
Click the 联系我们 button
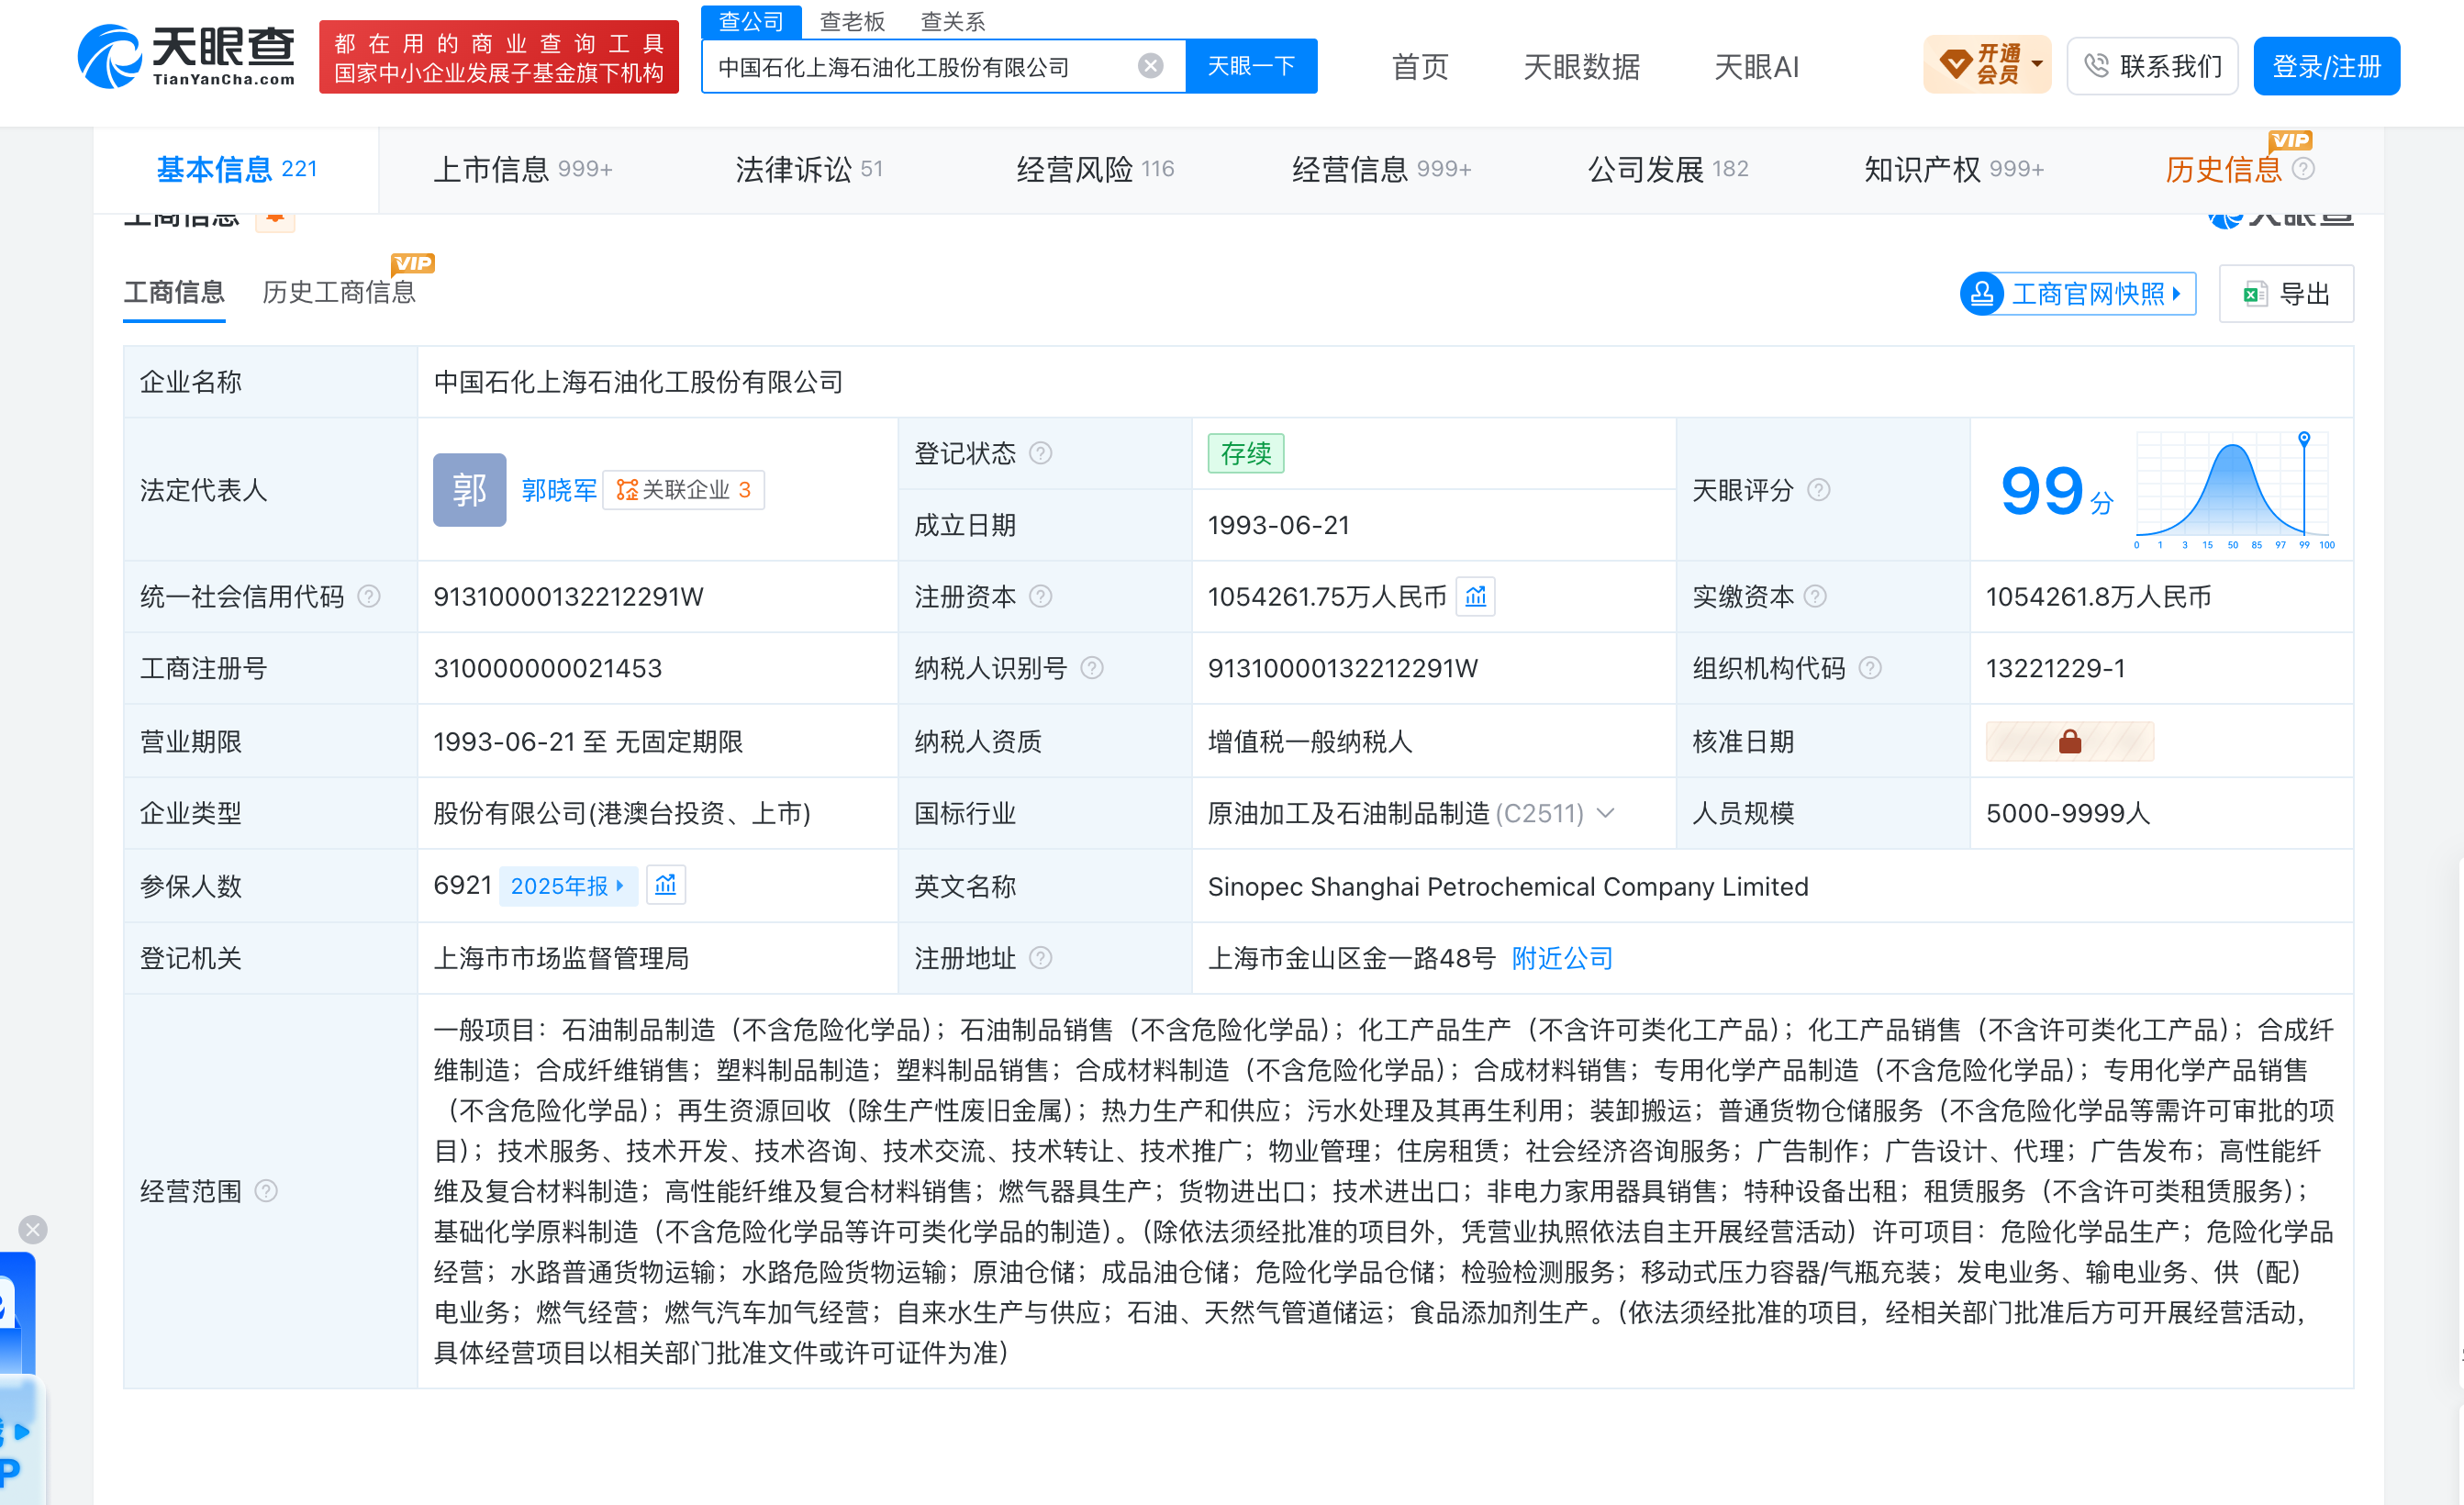pyautogui.click(x=2152, y=66)
